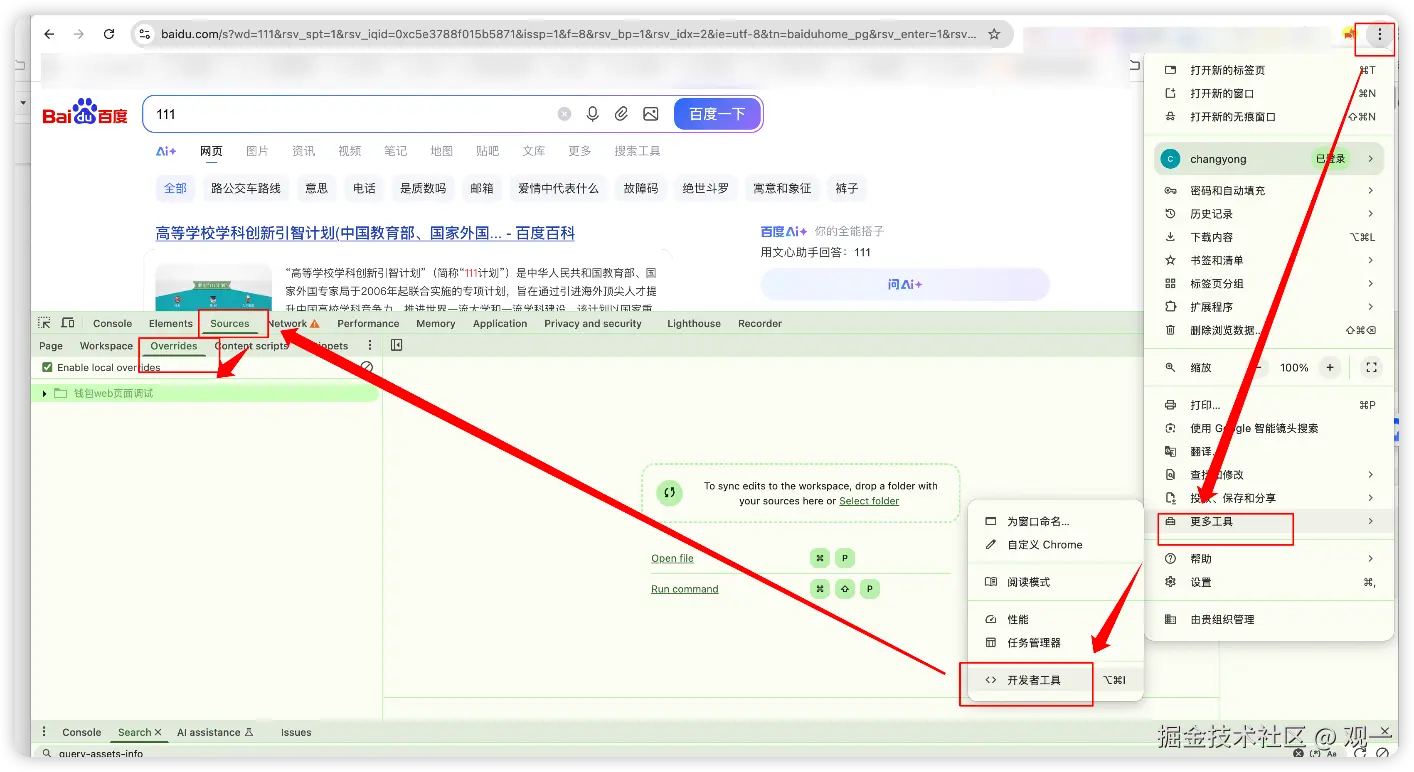The height and width of the screenshot is (772, 1414).
Task: Select 阅读模式 in the submenu
Action: click(x=1055, y=582)
